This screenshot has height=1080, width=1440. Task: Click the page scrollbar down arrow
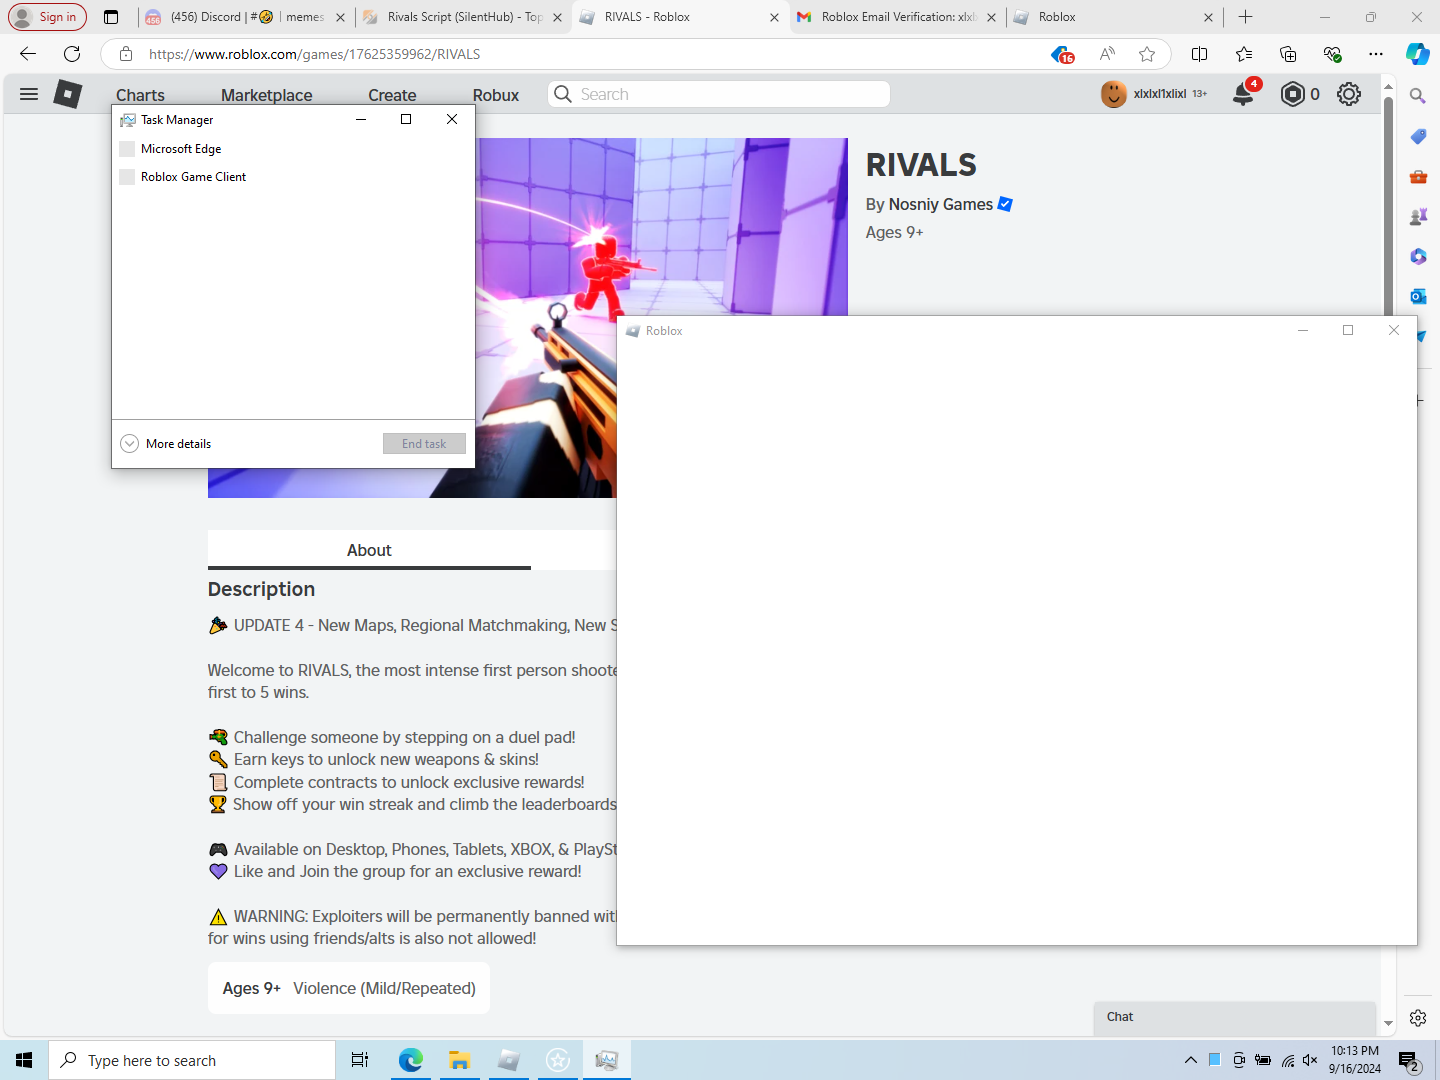pos(1388,1024)
